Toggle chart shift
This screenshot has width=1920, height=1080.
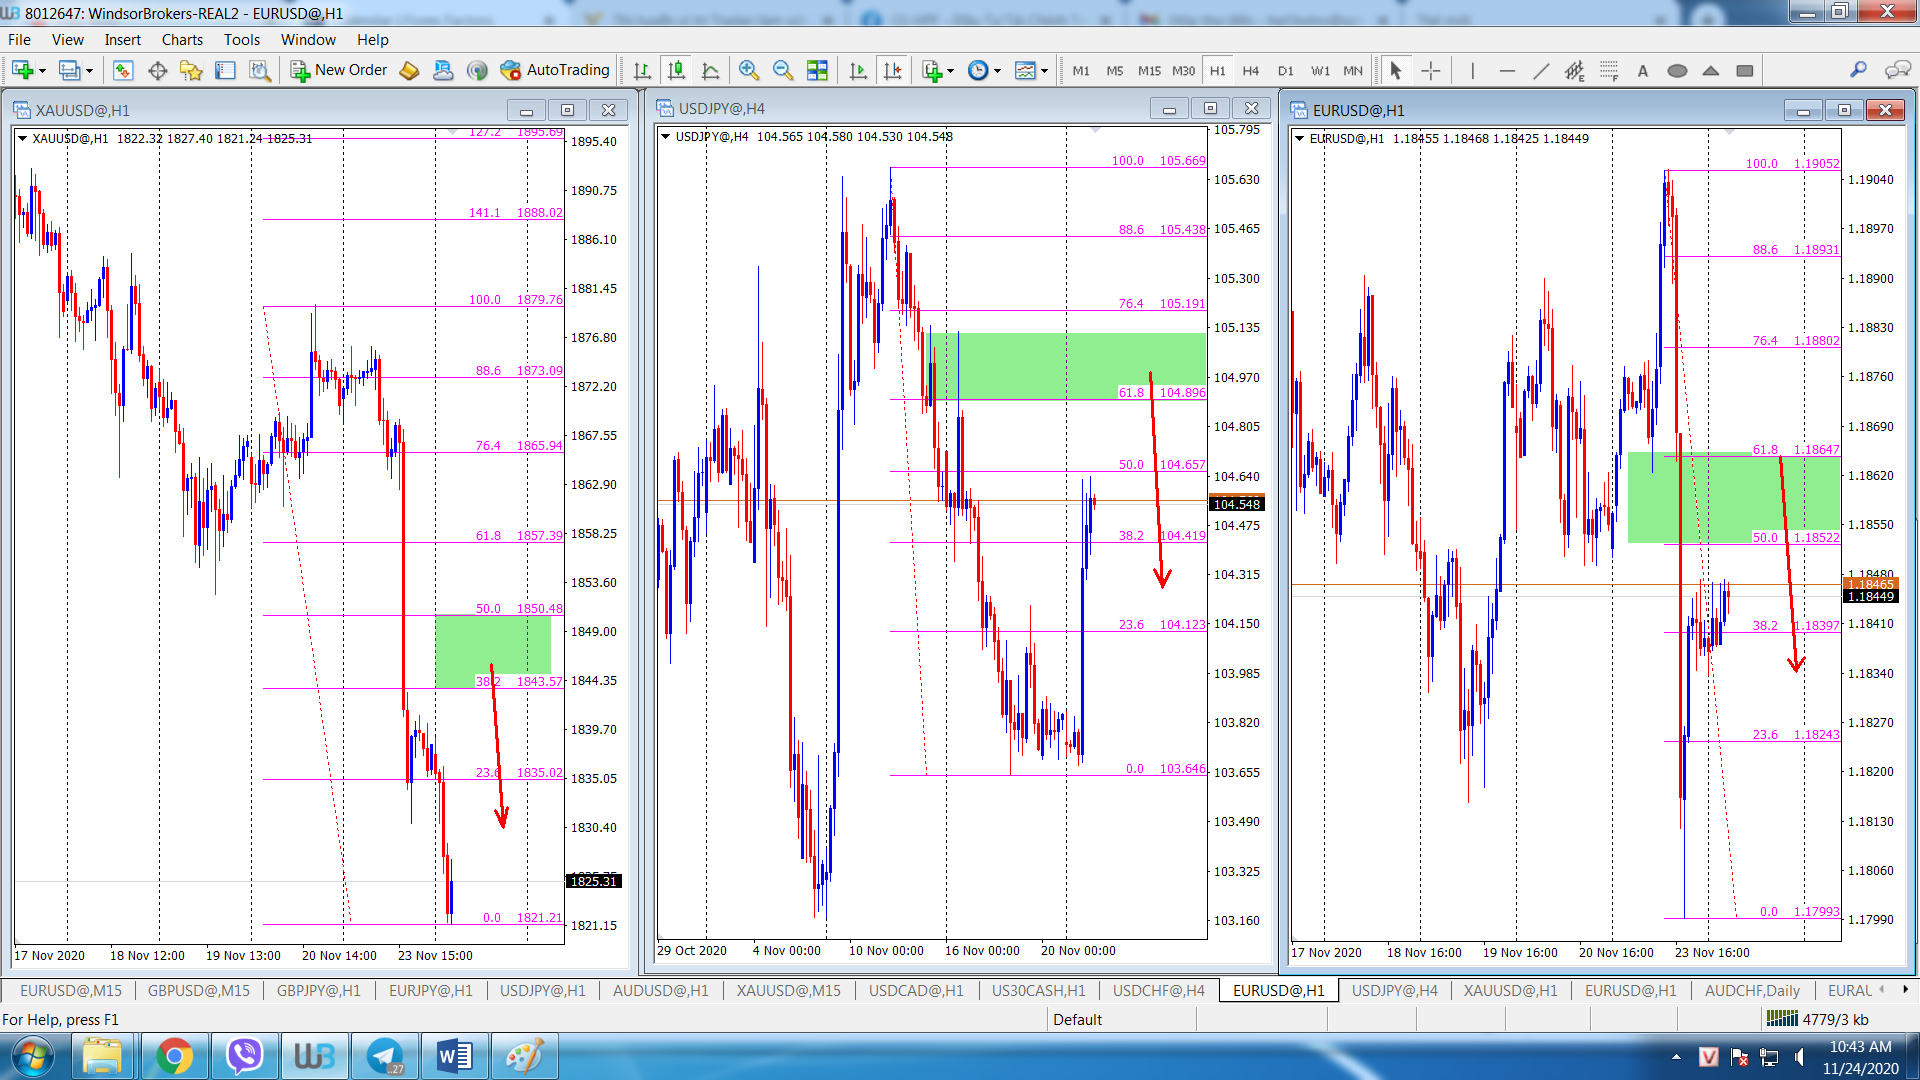893,70
